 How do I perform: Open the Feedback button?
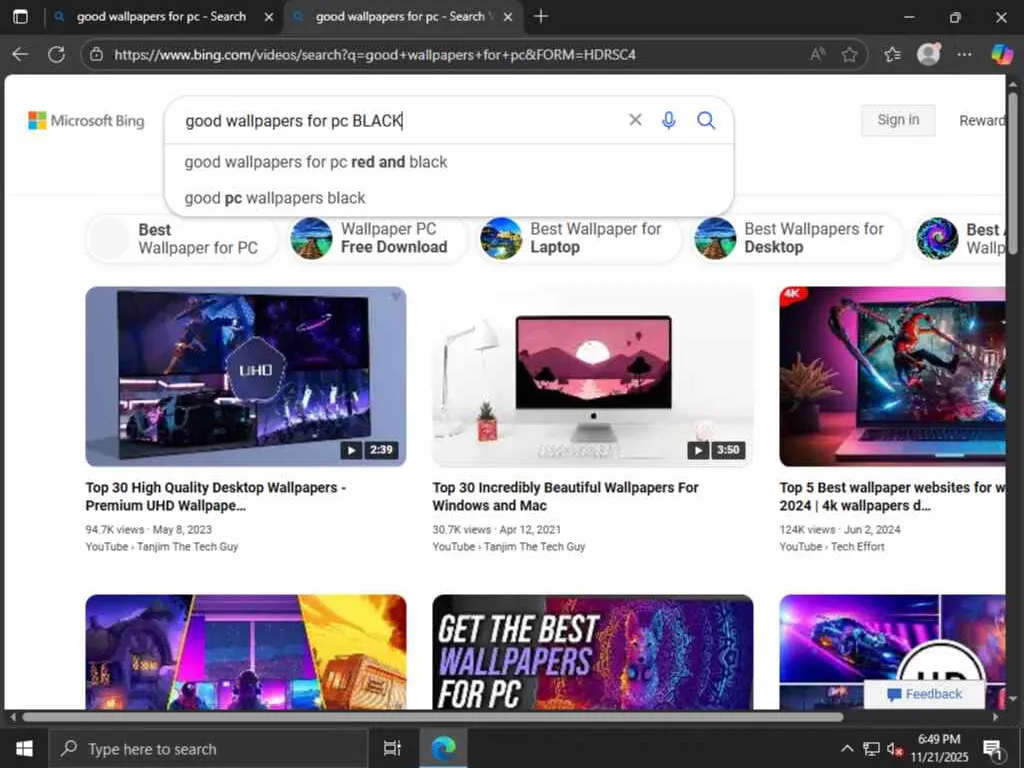(x=924, y=694)
